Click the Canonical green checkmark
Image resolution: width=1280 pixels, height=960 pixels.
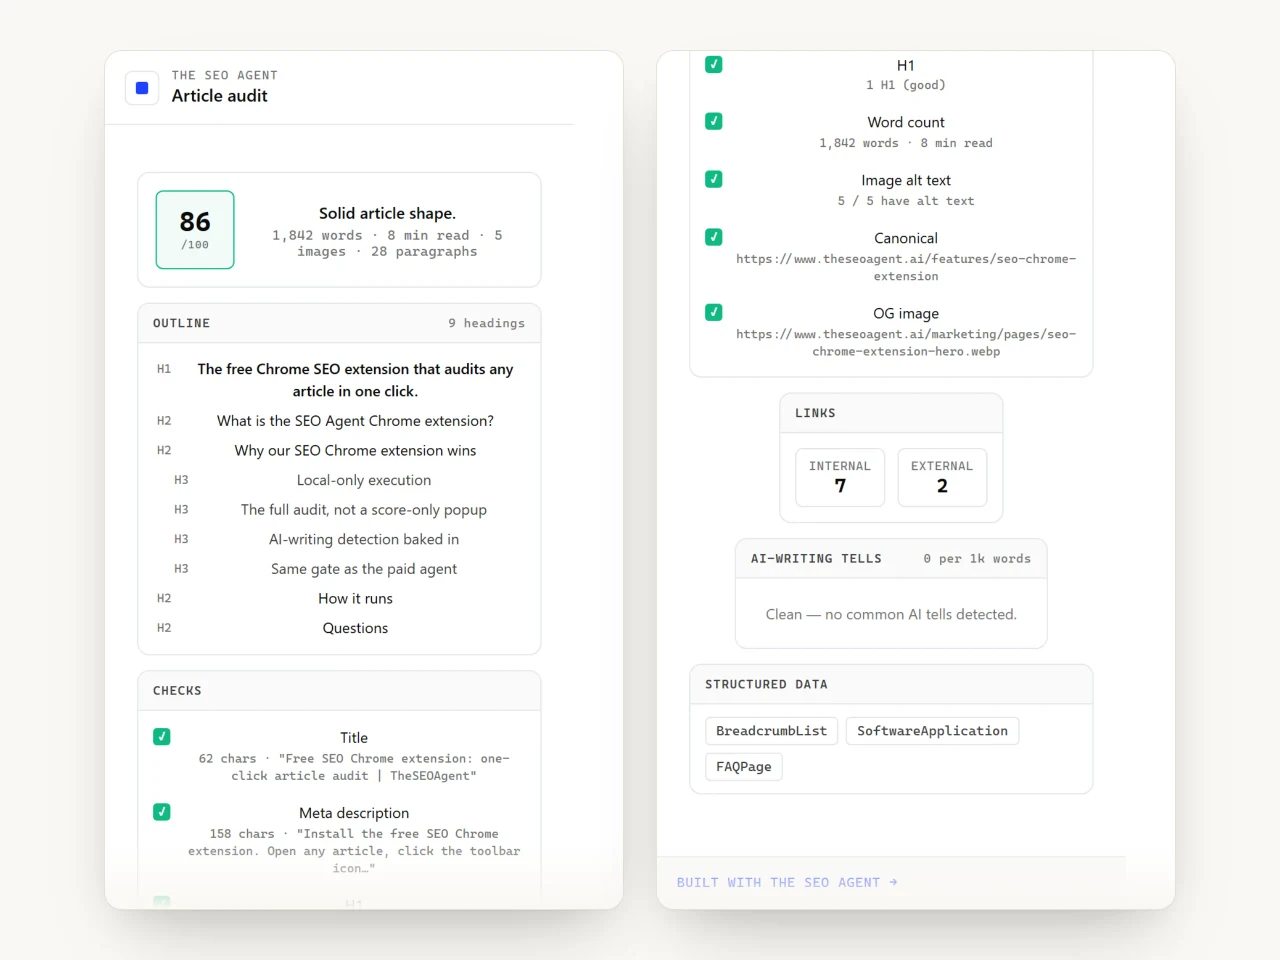(714, 237)
